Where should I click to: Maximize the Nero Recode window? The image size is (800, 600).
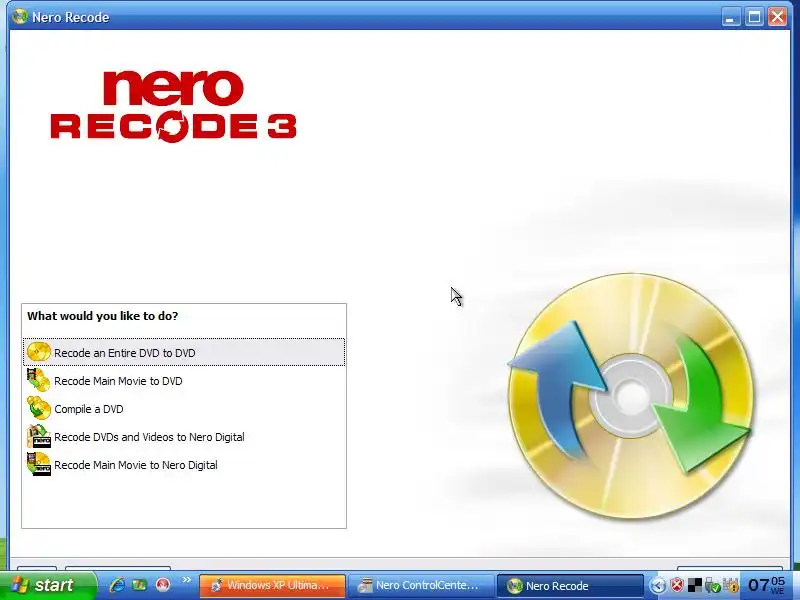(x=754, y=17)
